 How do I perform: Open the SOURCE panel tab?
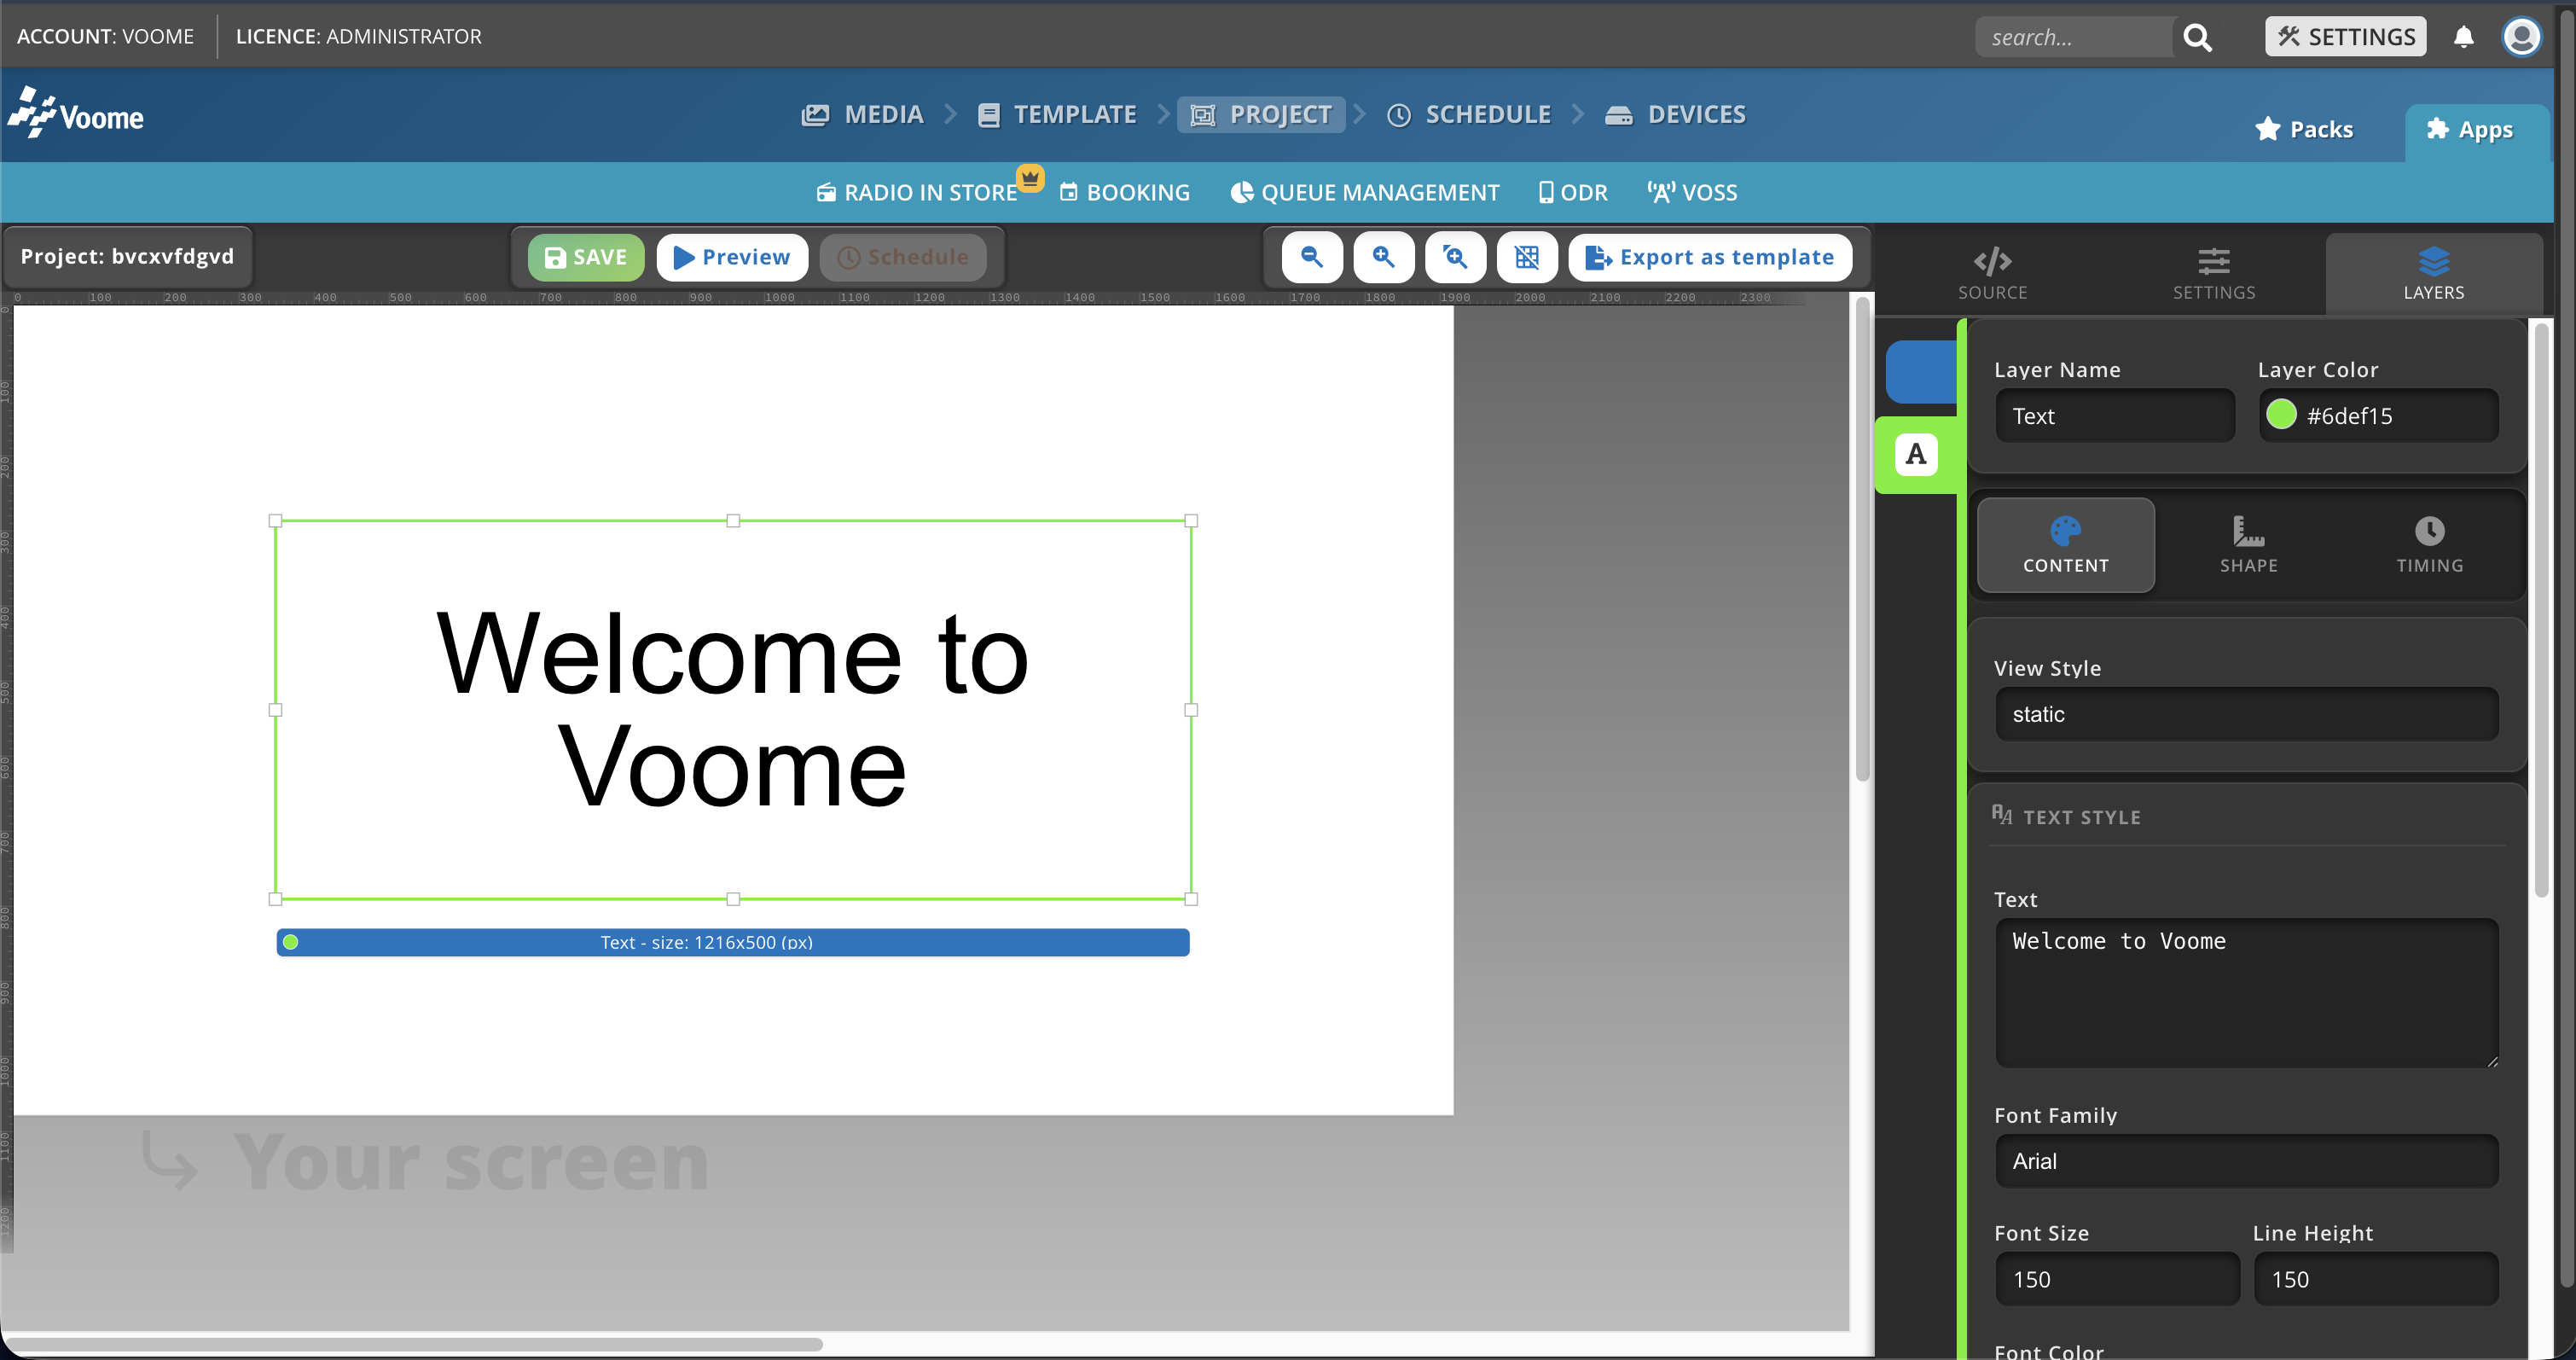[1992, 274]
